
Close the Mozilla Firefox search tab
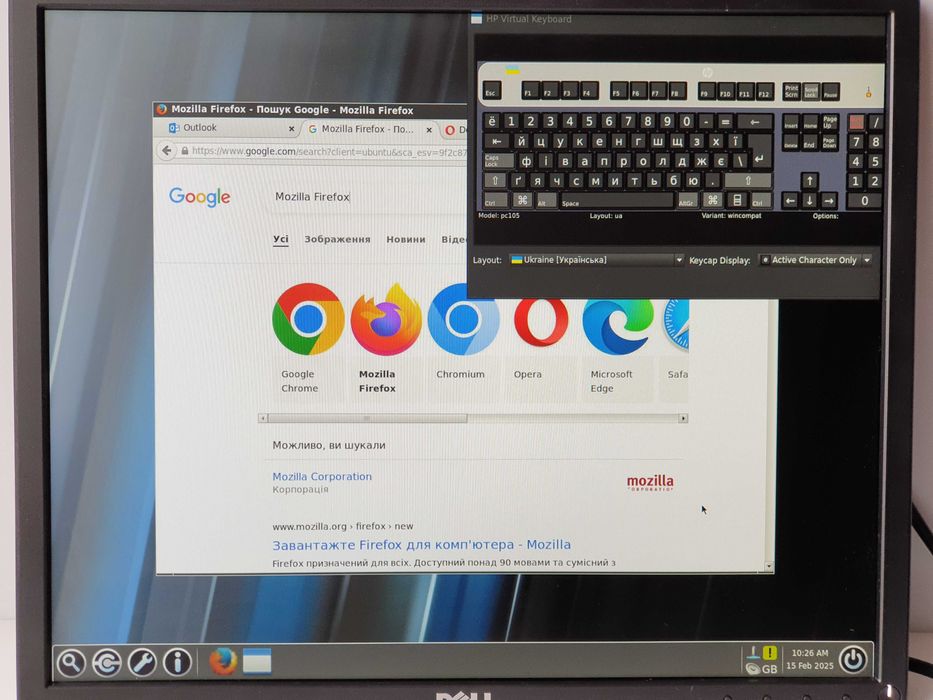[428, 129]
